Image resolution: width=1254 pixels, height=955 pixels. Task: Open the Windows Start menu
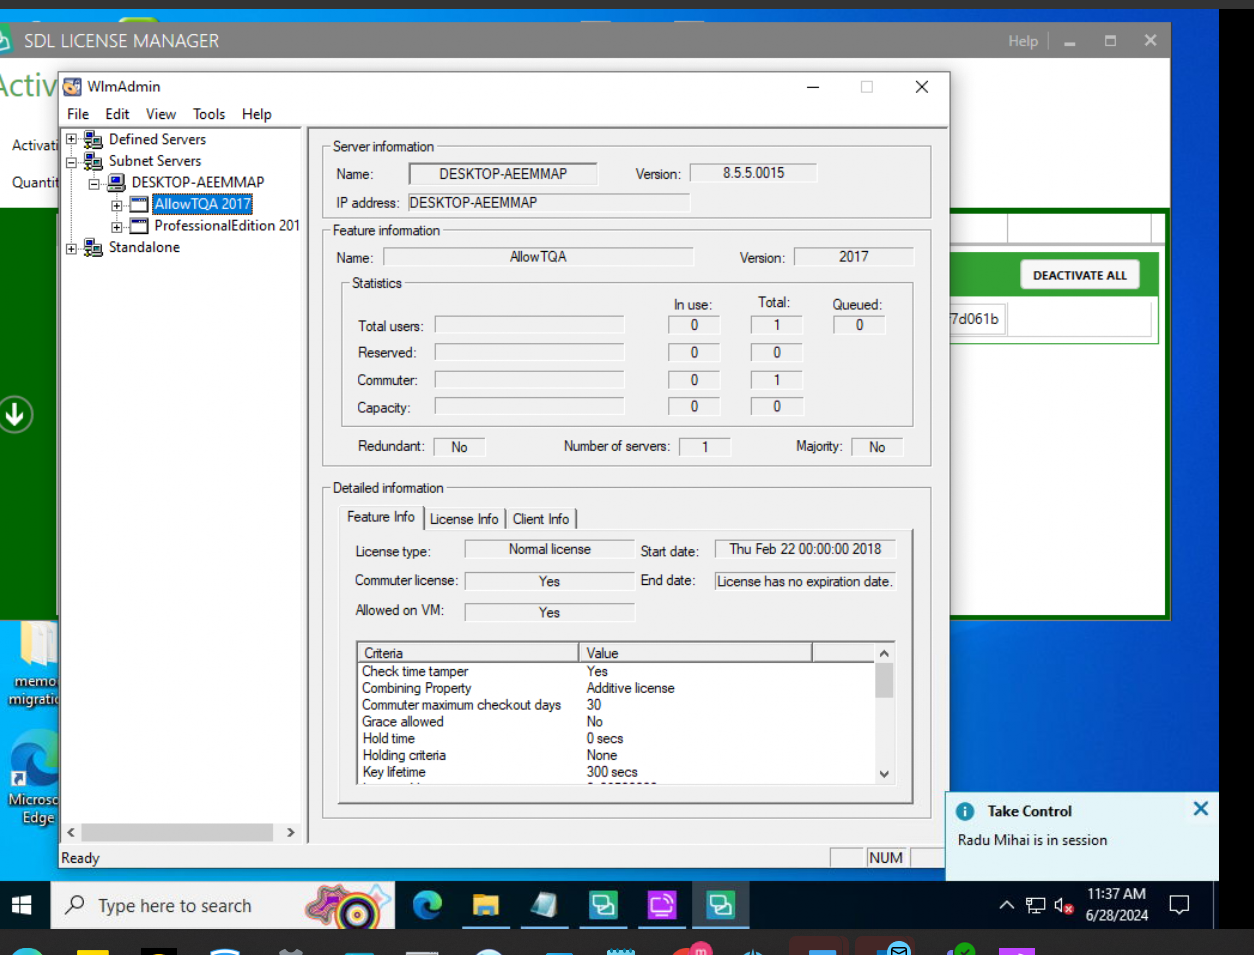(22, 905)
